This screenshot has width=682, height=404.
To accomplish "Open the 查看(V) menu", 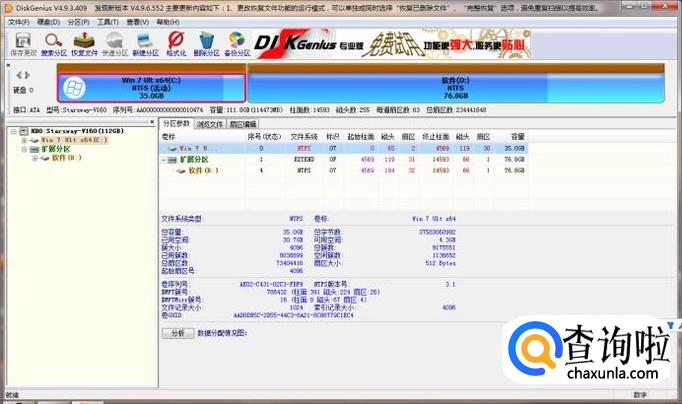I will [x=137, y=22].
